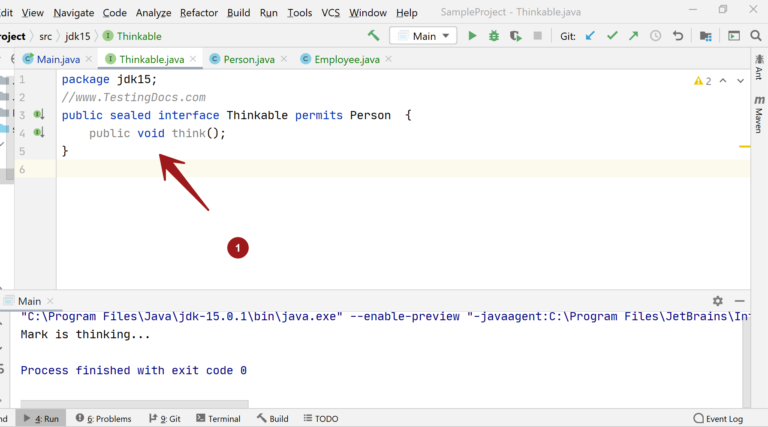The width and height of the screenshot is (768, 427).
Task: Open the Window menu
Action: tap(368, 12)
